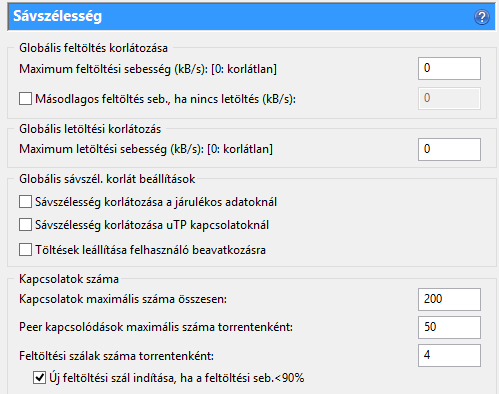Viewport: 499px width, 394px height.
Task: Click the Maximum feltöltési sebesség (kB/s) label text
Action: pyautogui.click(x=148, y=69)
